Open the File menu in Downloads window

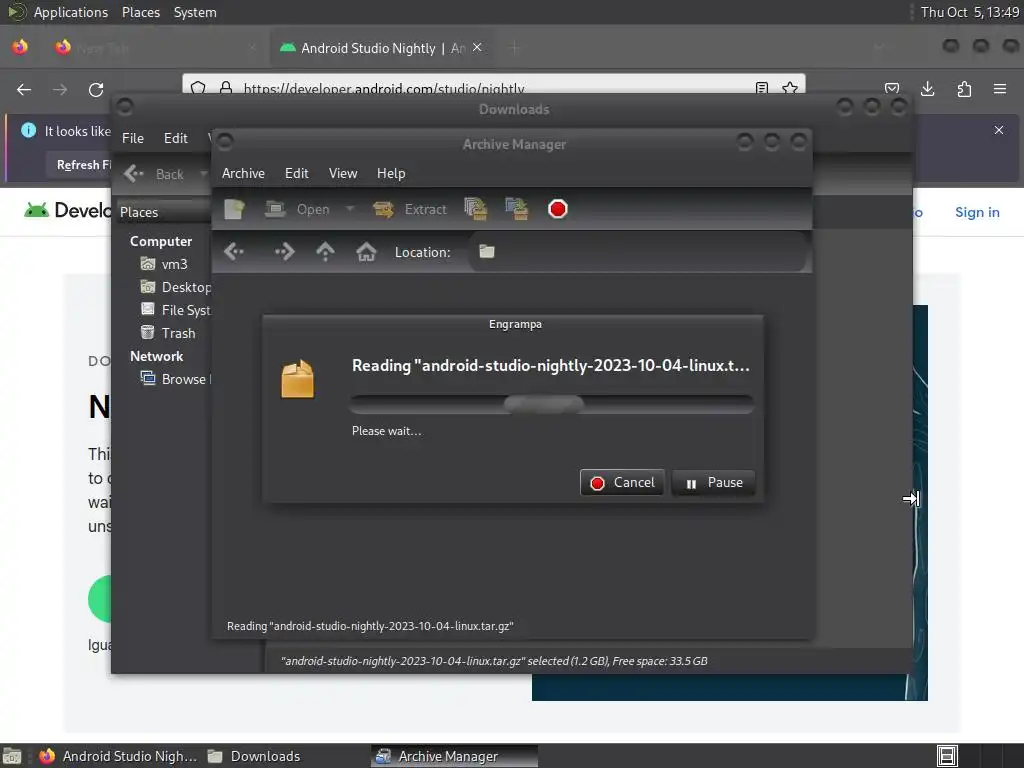[133, 138]
